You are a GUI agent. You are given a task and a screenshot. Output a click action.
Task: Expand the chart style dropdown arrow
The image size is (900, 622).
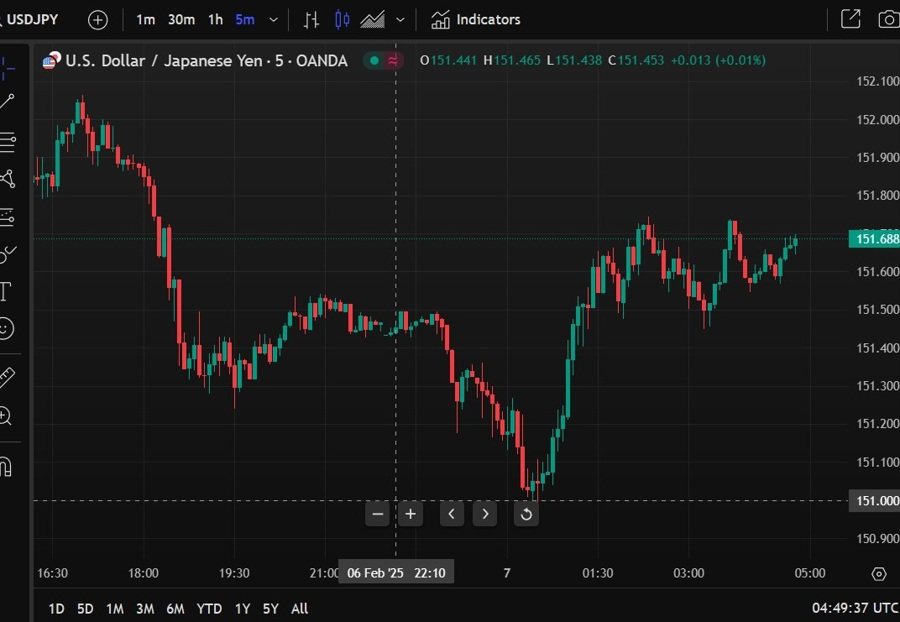click(x=401, y=20)
